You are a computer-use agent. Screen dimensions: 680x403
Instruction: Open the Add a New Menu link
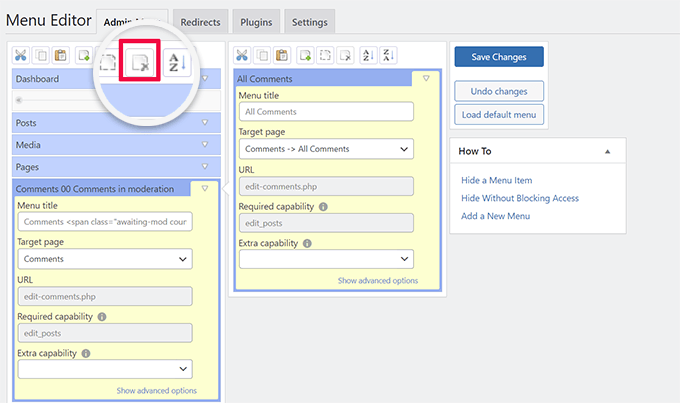tap(496, 216)
